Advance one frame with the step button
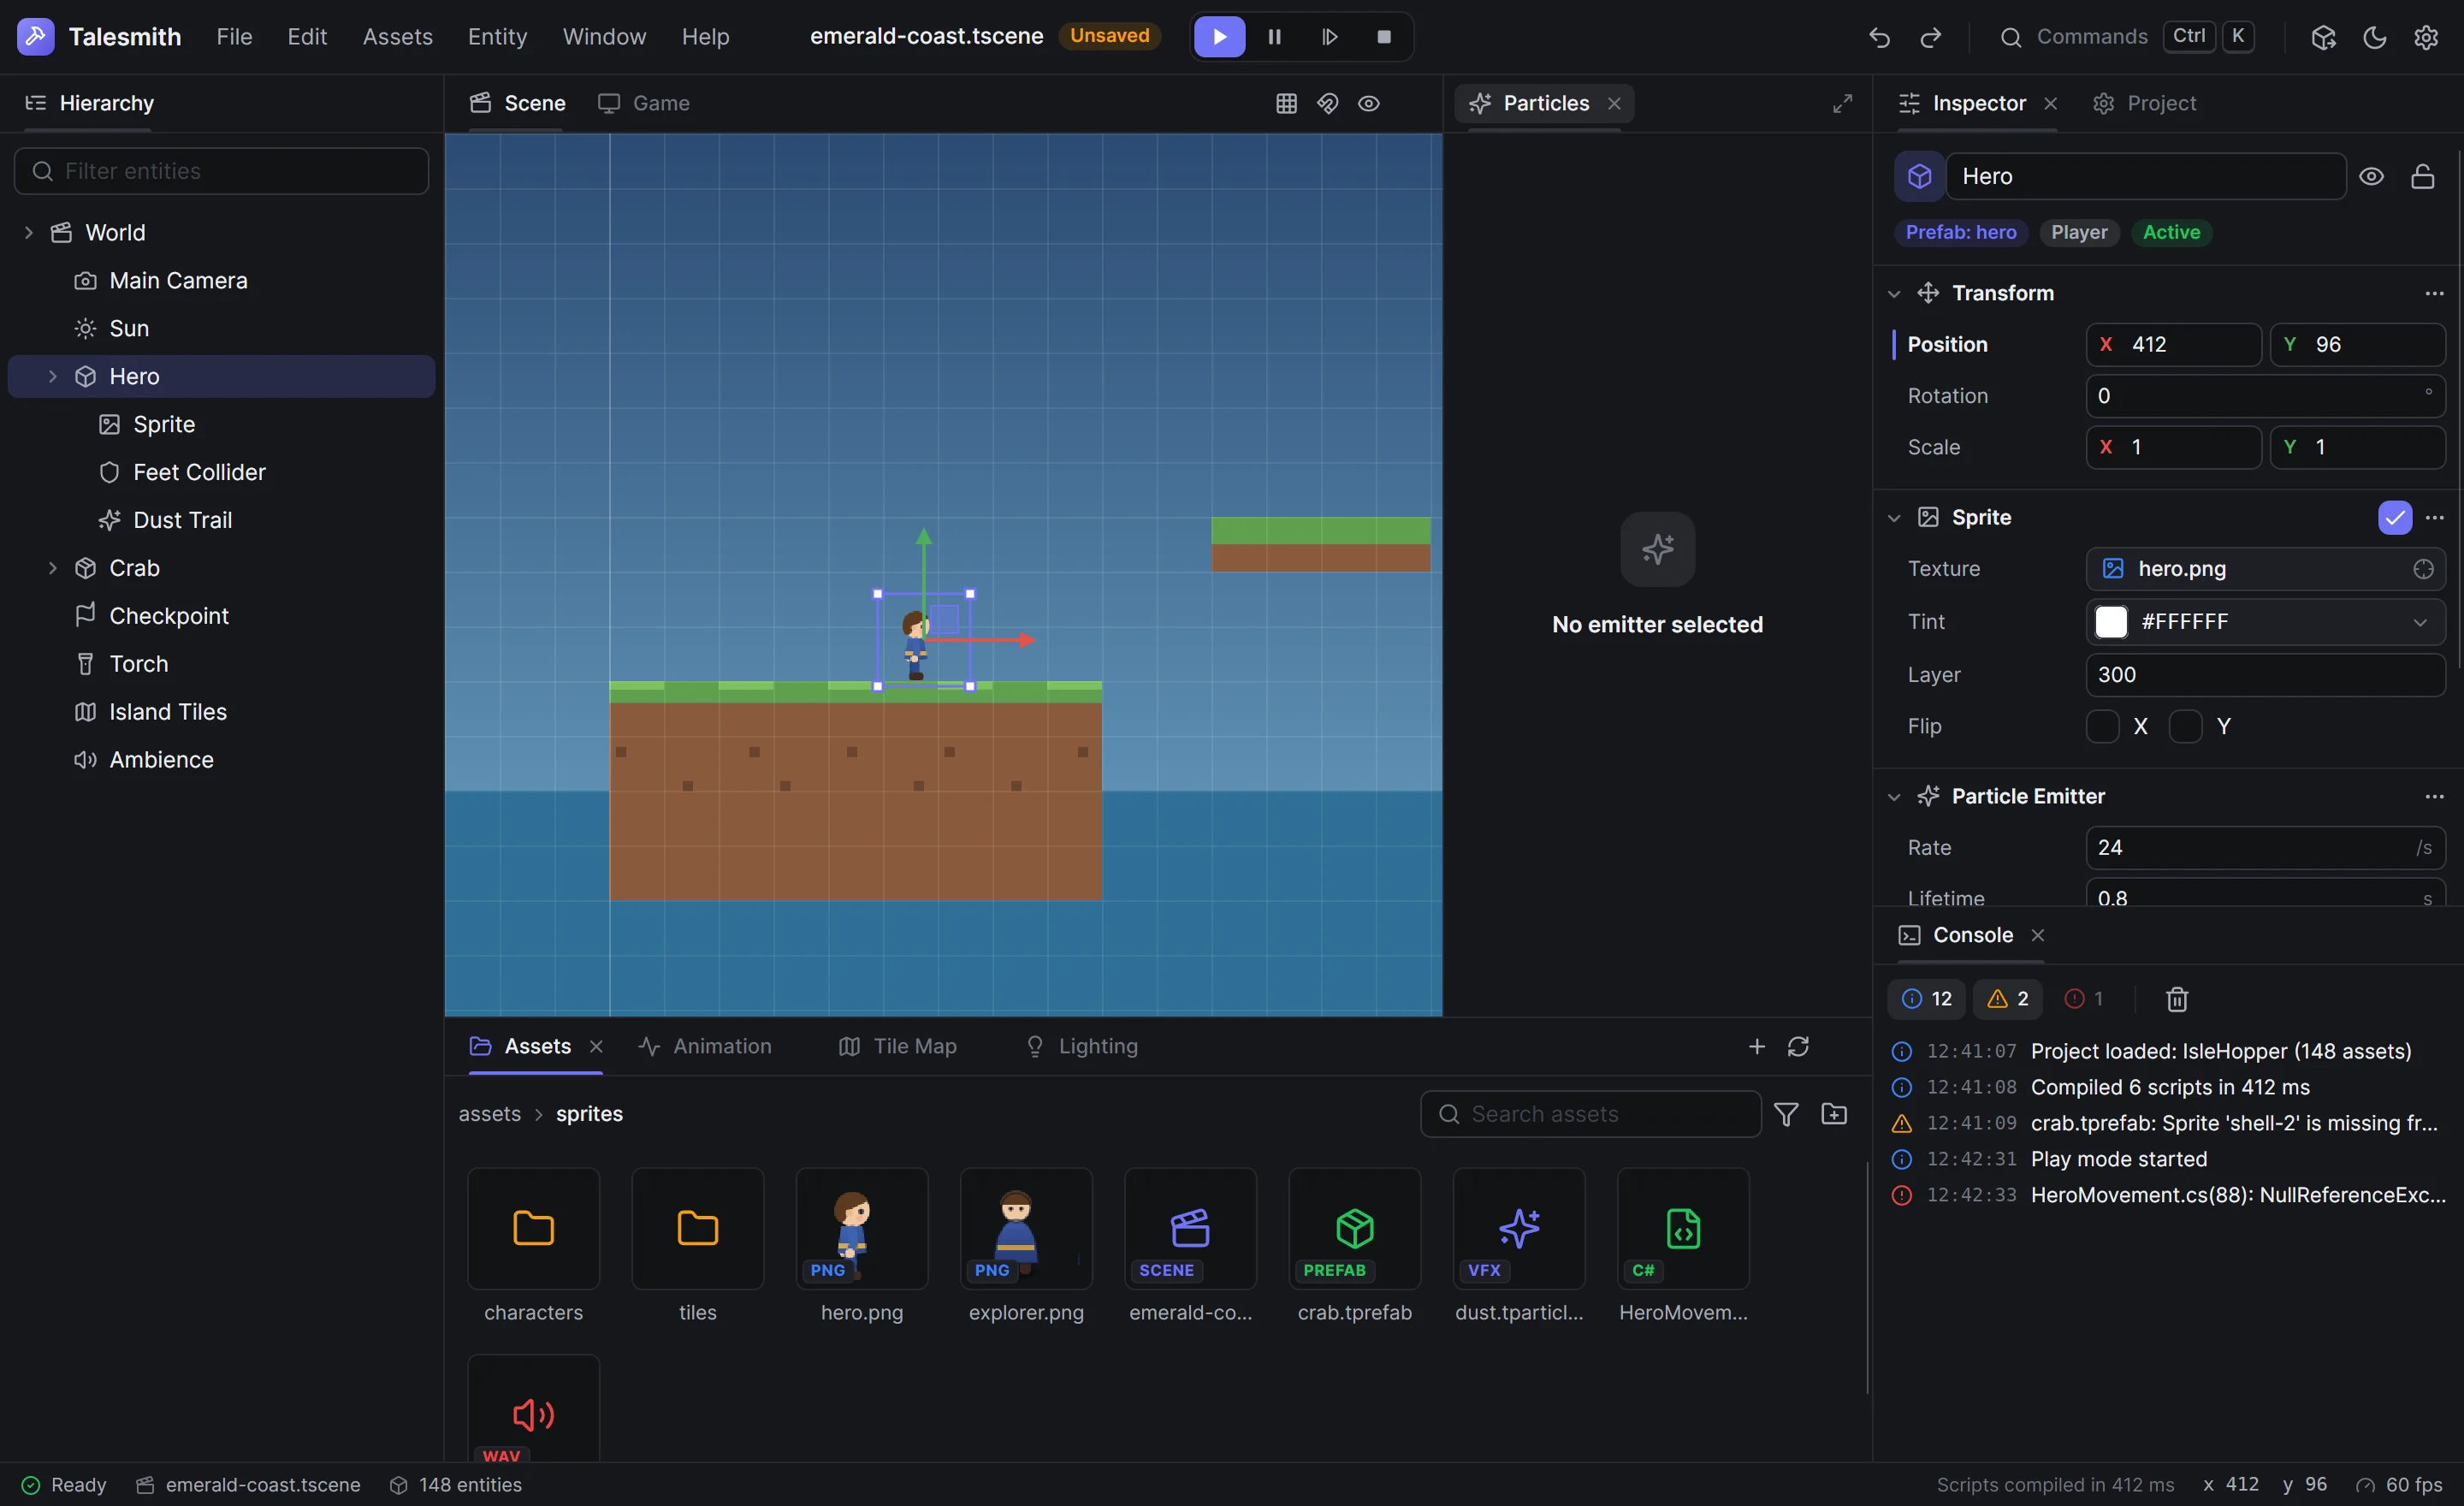Screen dimensions: 2464x1506 (x=1329, y=37)
